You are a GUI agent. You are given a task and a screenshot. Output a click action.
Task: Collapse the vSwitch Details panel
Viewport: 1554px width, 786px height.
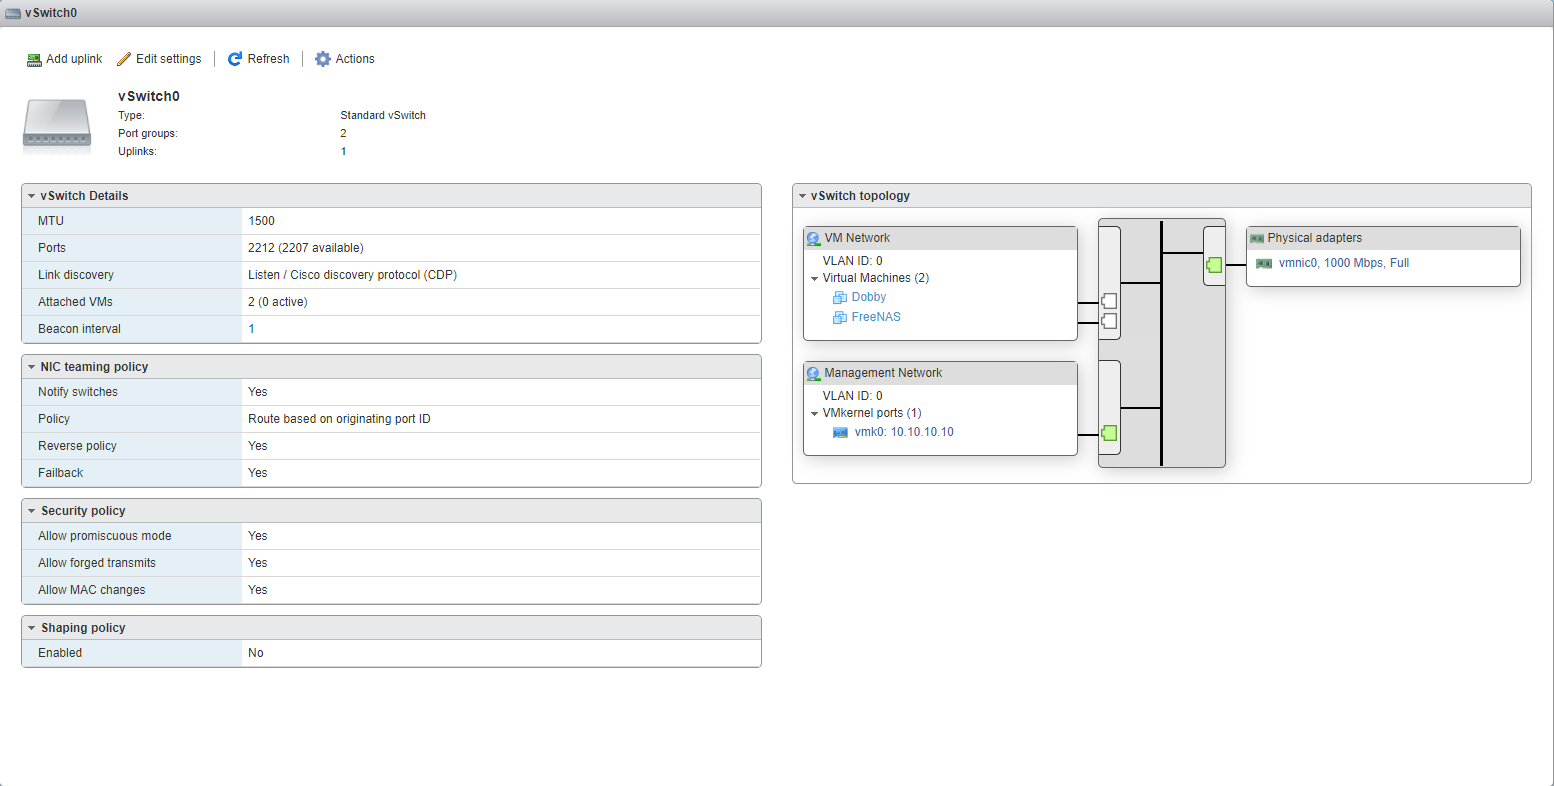(x=32, y=197)
